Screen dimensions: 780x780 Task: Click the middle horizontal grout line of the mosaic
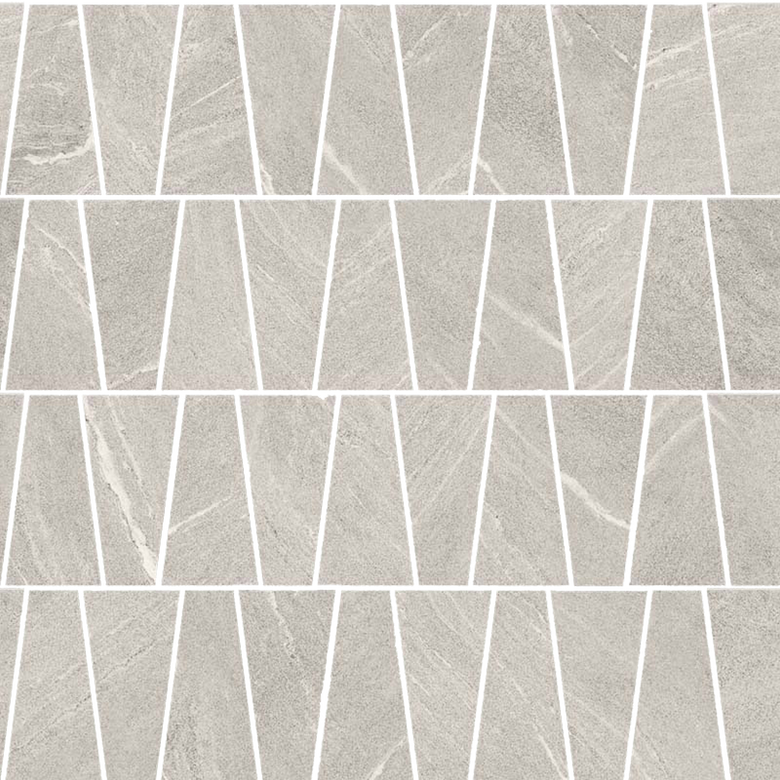pyautogui.click(x=390, y=392)
